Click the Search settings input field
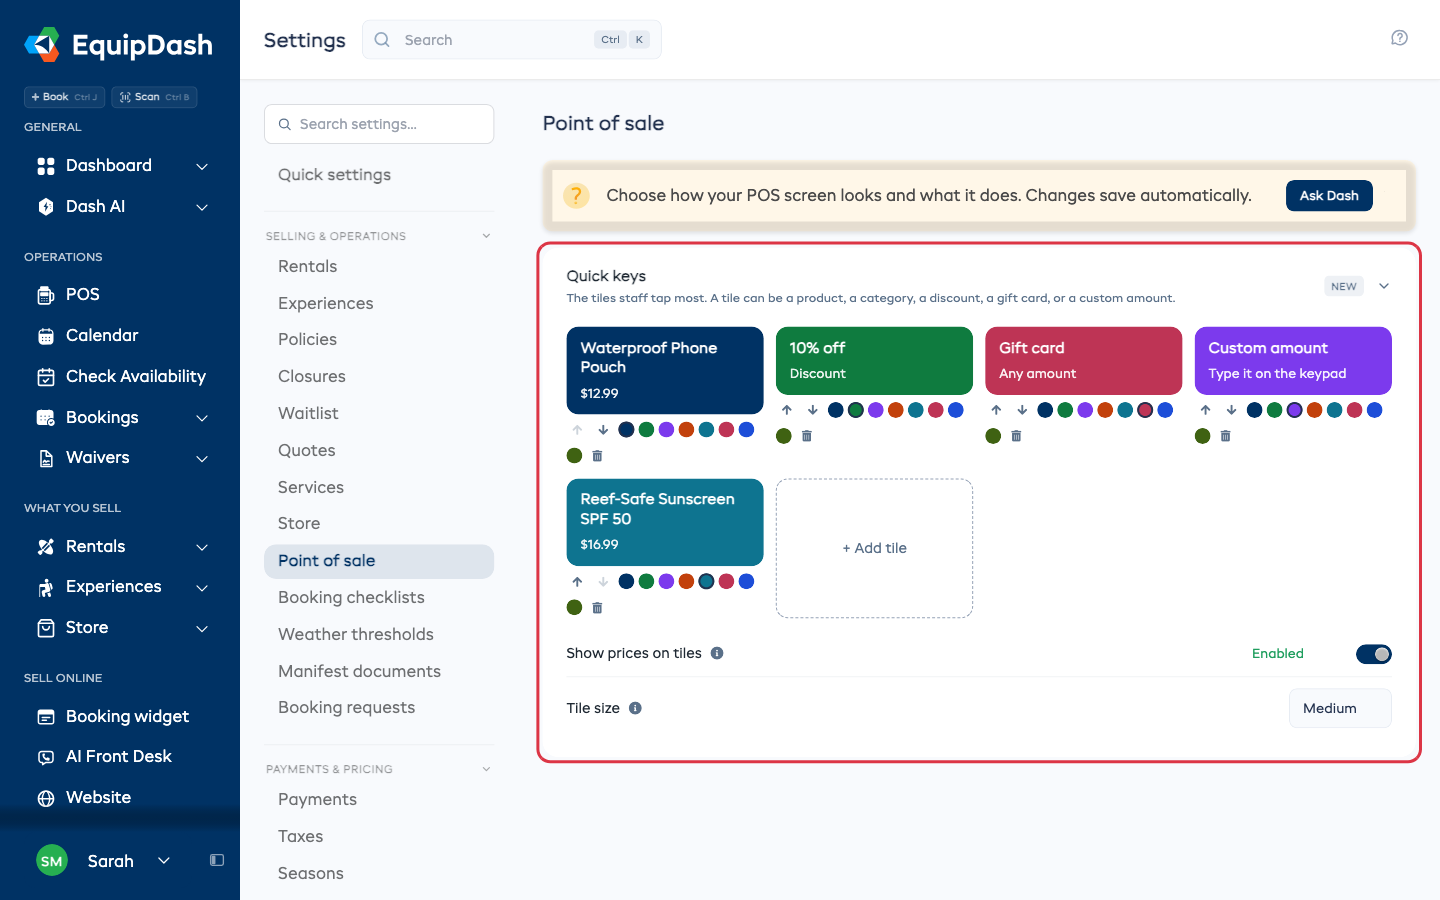This screenshot has height=900, width=1440. tap(379, 124)
